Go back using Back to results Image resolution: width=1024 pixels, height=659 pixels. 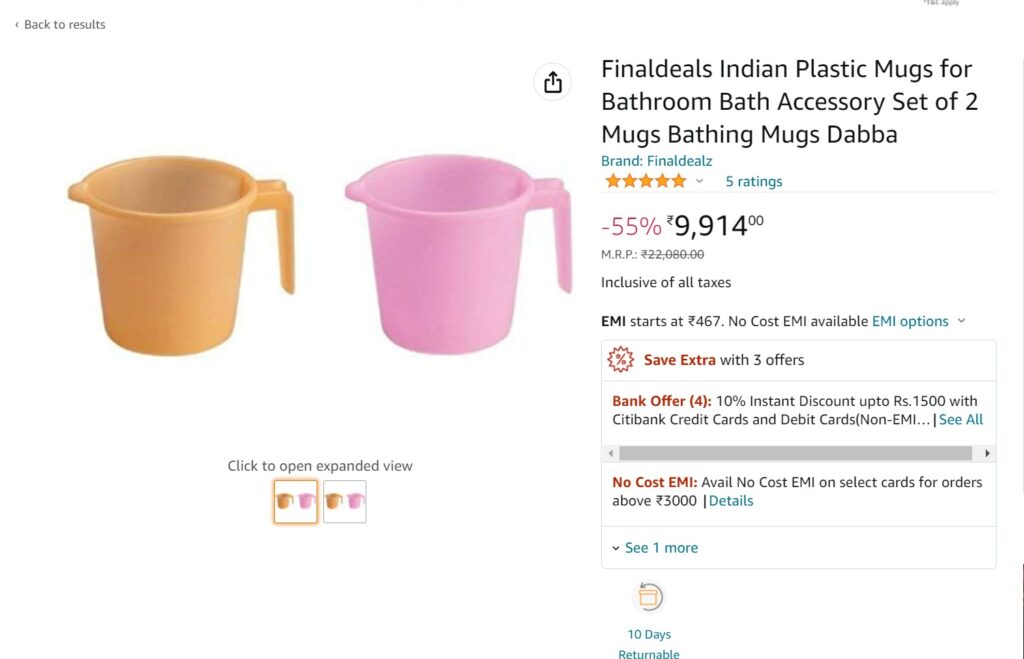(x=60, y=24)
